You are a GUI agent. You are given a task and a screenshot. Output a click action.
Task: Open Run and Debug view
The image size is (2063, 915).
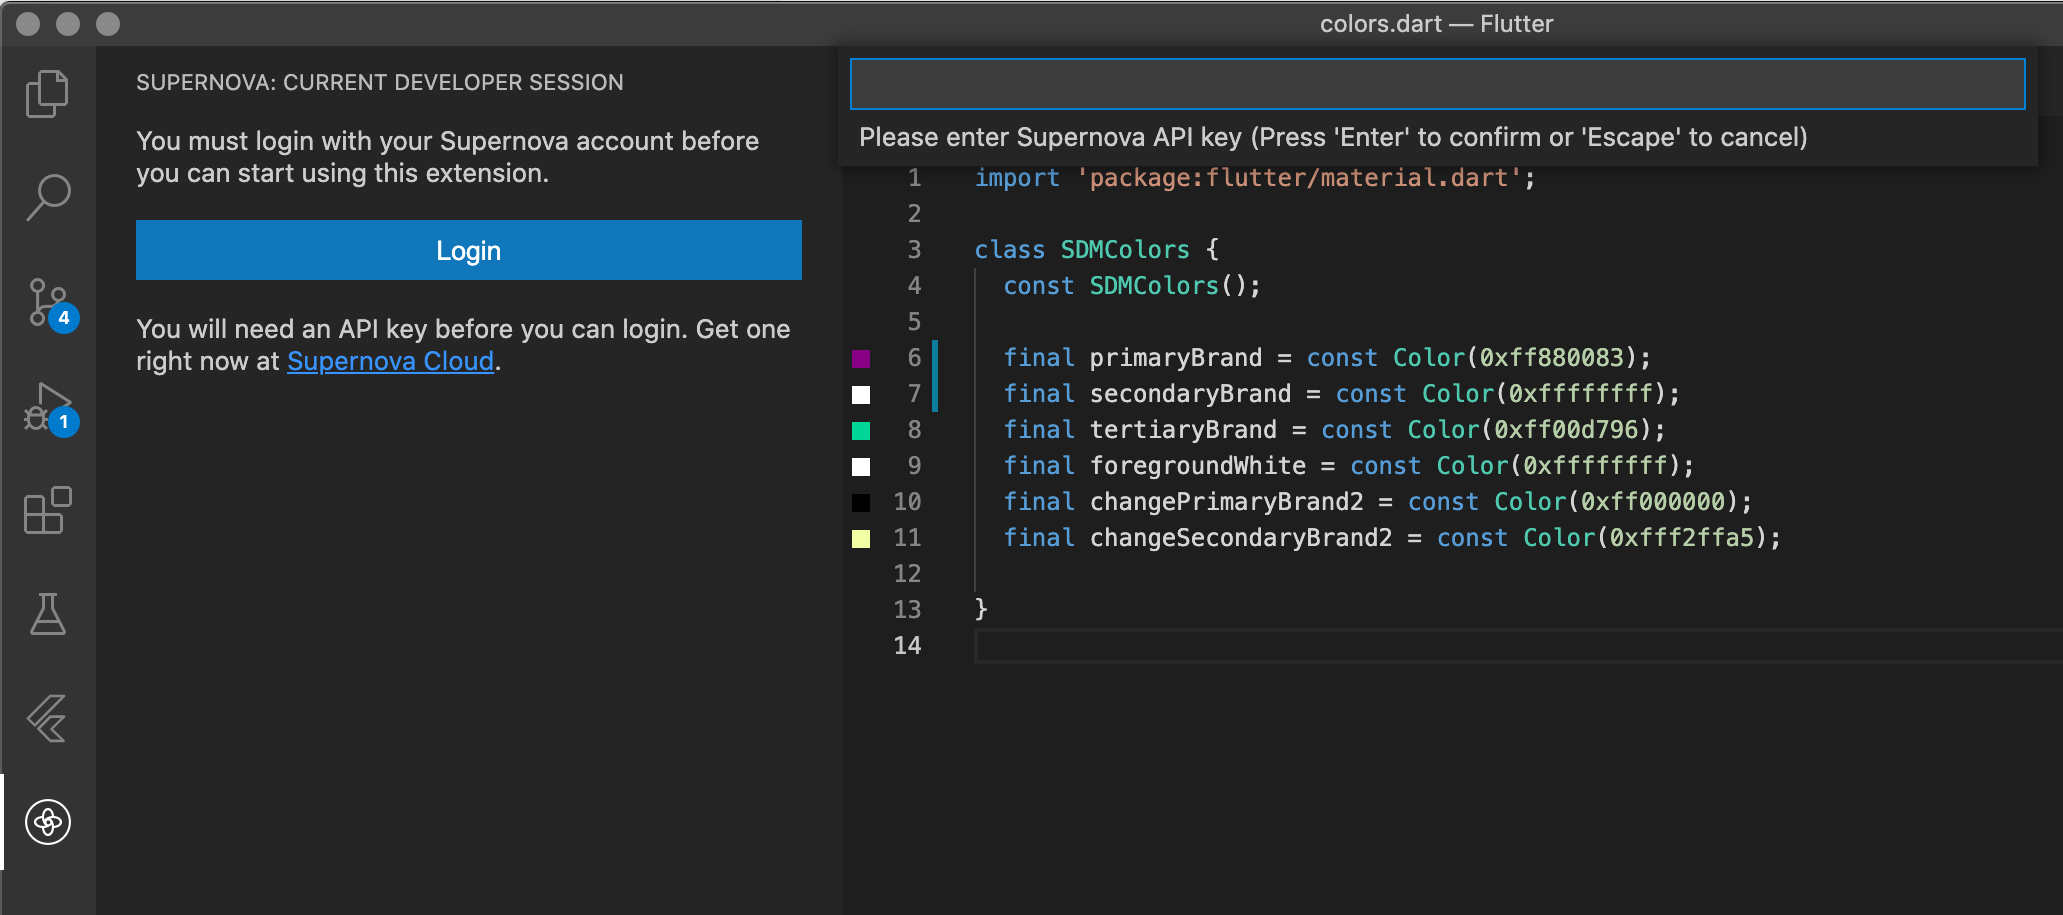point(50,408)
